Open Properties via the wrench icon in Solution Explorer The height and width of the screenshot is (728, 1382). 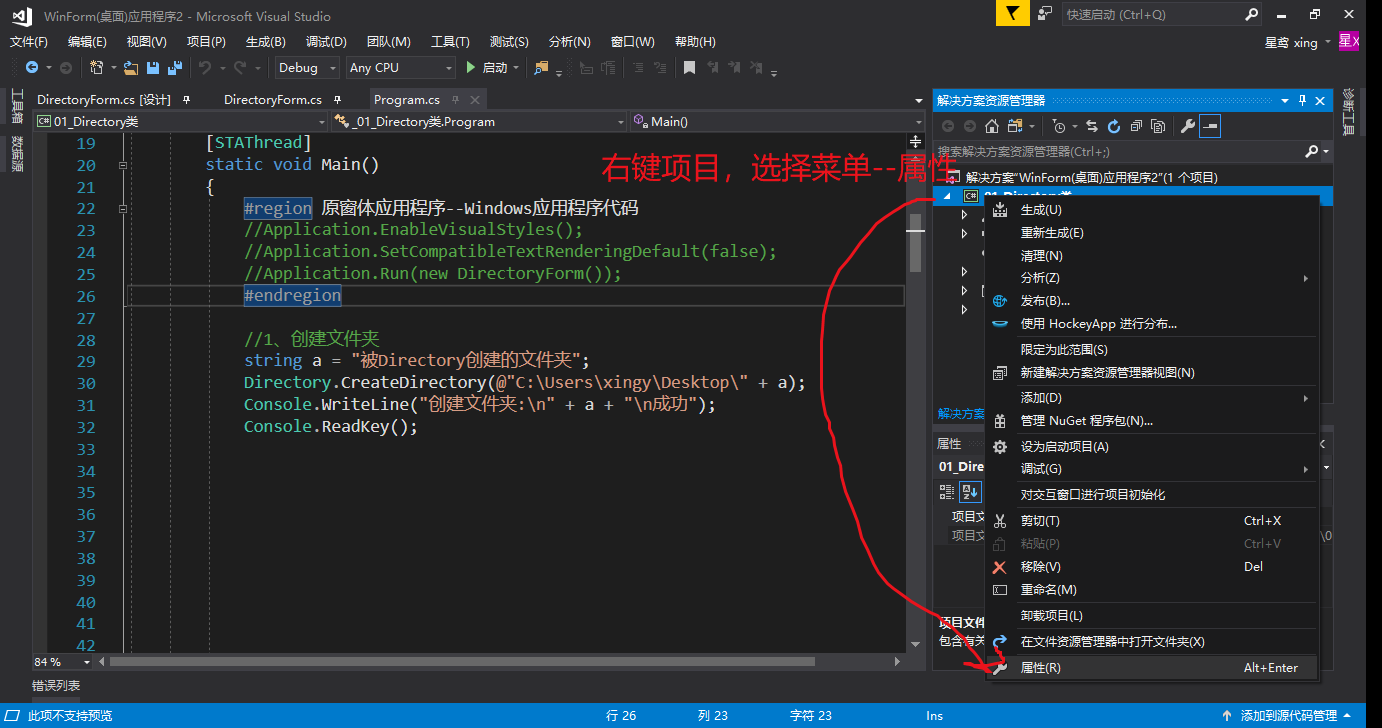coord(1189,126)
